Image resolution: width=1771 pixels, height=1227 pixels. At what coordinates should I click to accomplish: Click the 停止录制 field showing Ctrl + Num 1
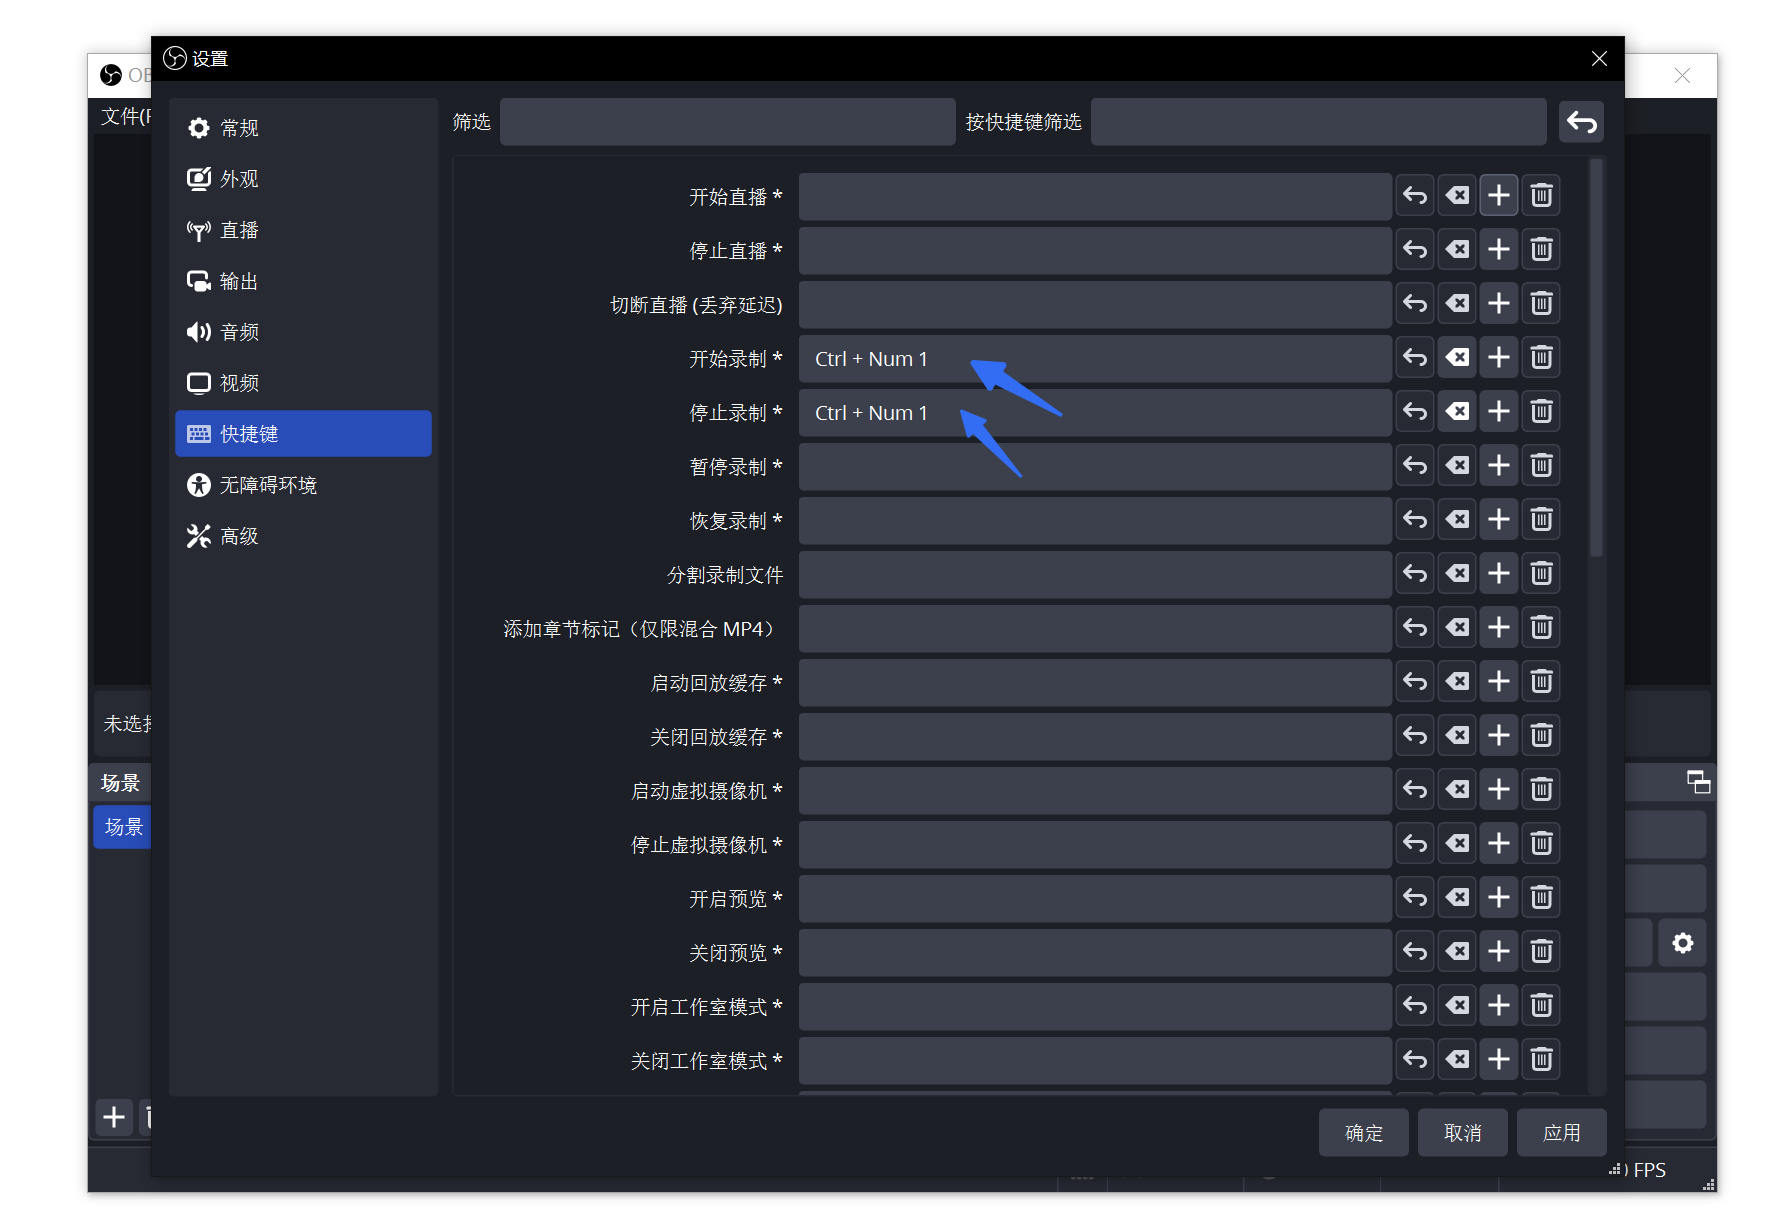(1095, 412)
